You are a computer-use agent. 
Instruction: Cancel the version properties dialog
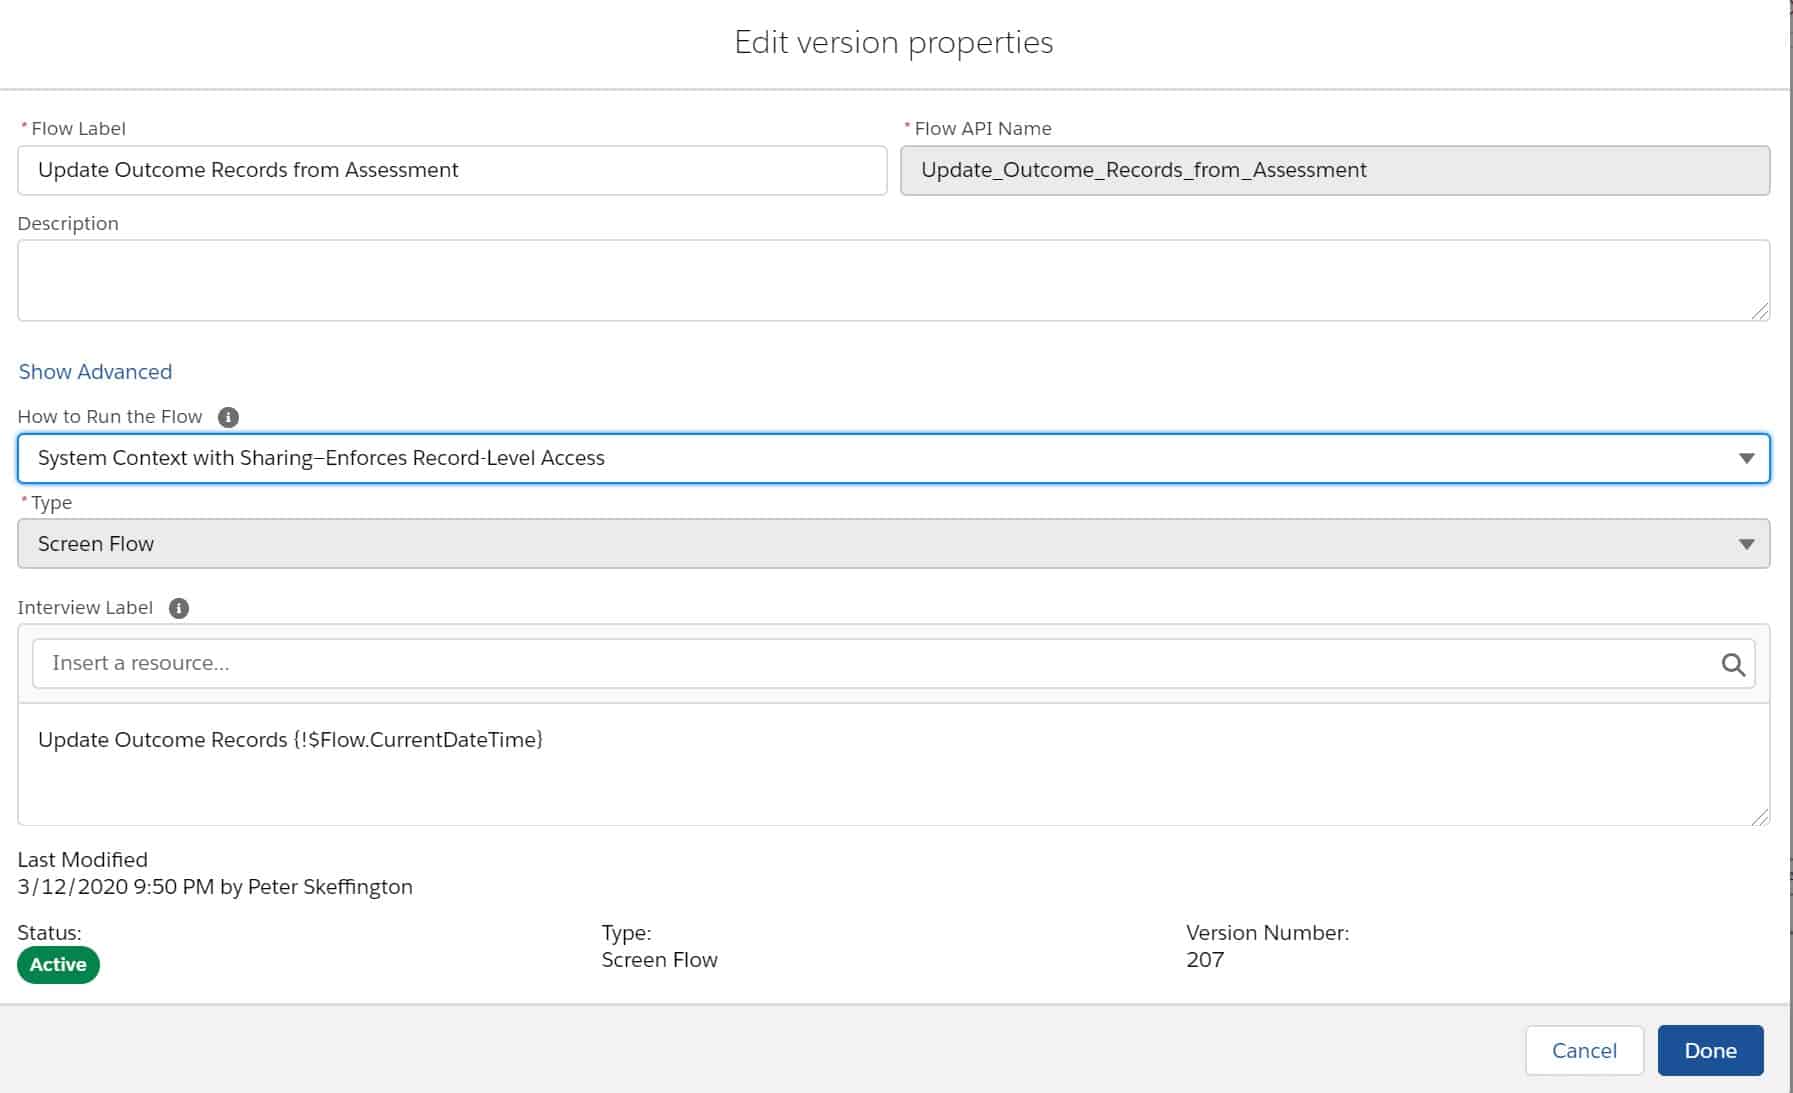[1584, 1050]
